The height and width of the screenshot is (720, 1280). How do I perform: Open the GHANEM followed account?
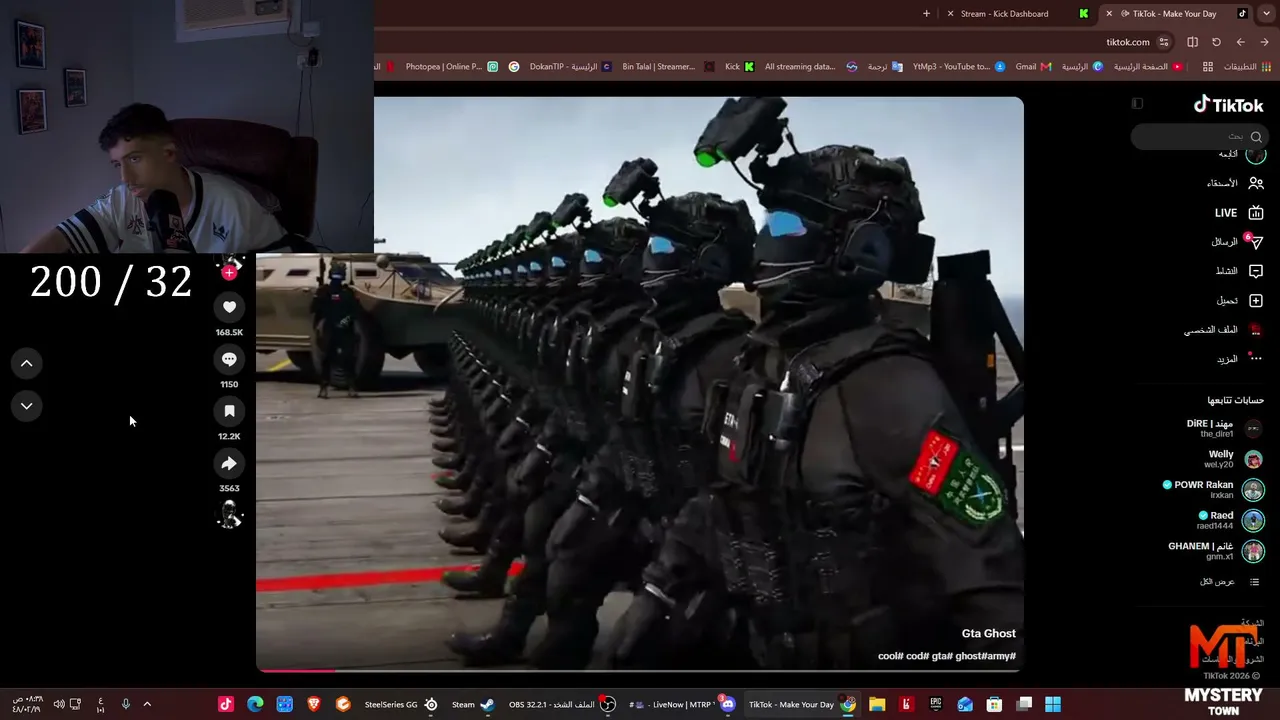1216,551
